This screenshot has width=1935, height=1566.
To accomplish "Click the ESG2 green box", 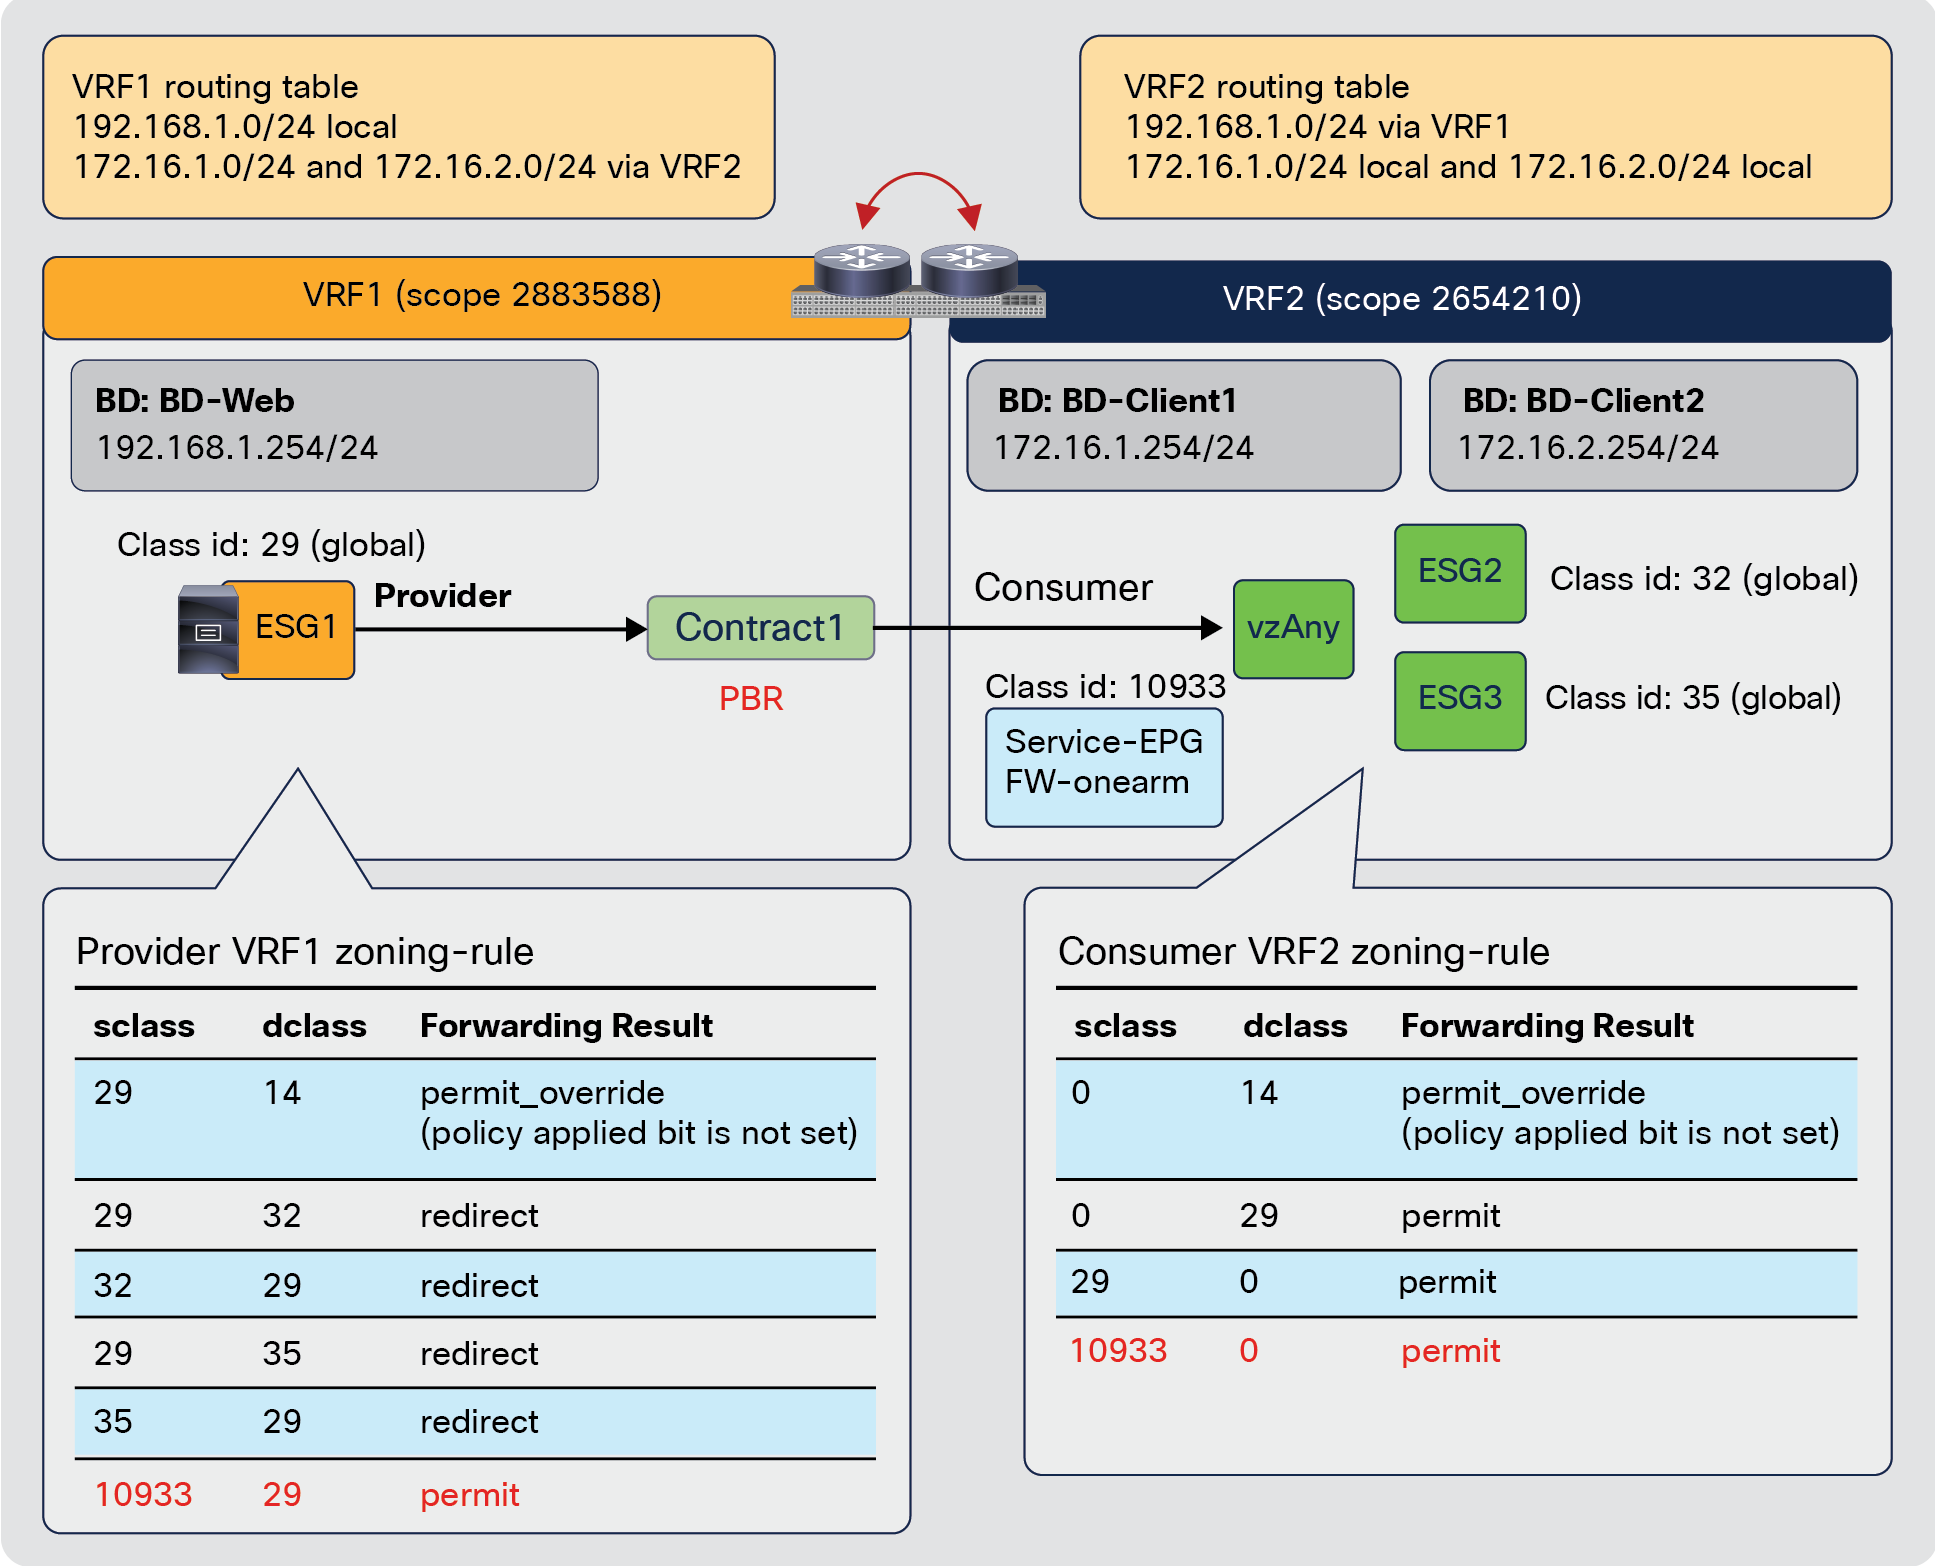I will (1460, 573).
